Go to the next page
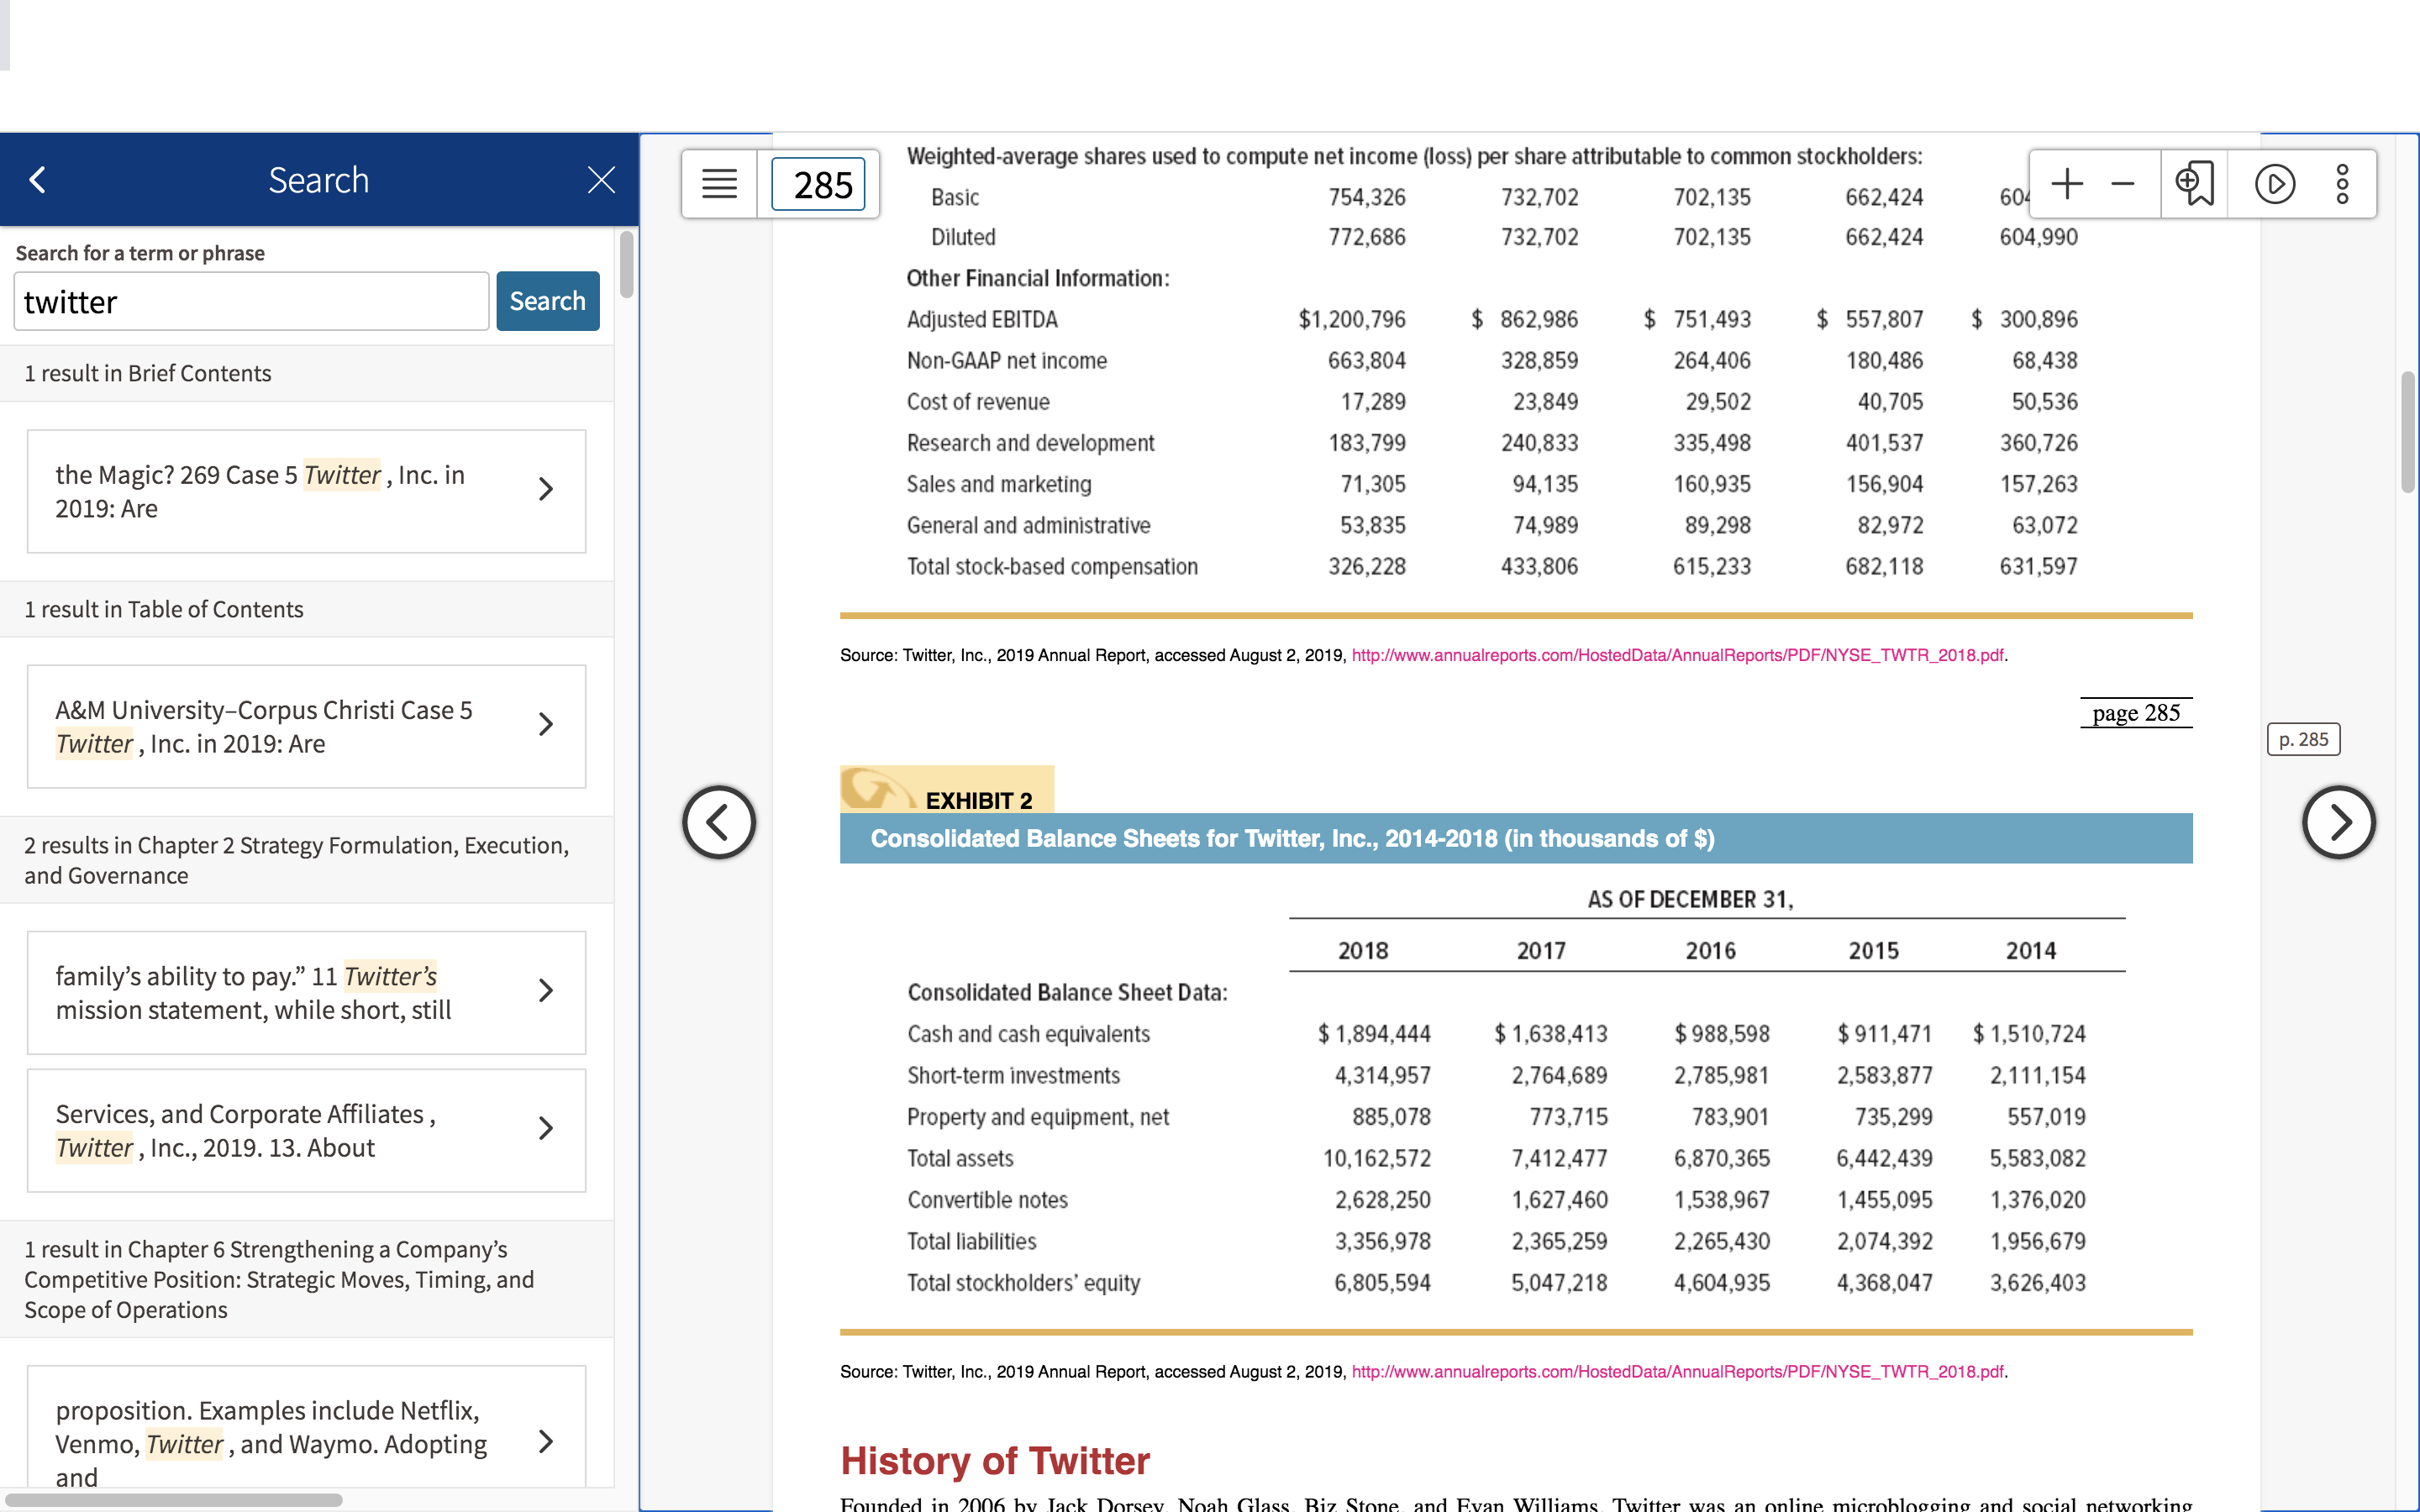The width and height of the screenshot is (2420, 1512). (2338, 822)
